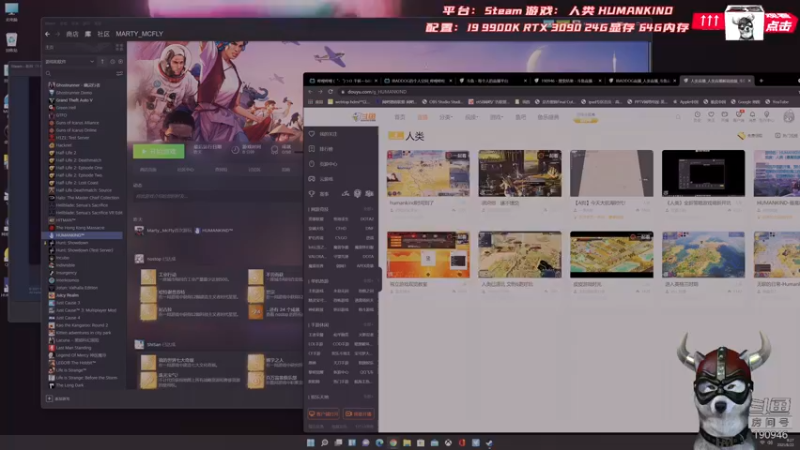Open the black screen stream thumbnail

[703, 173]
